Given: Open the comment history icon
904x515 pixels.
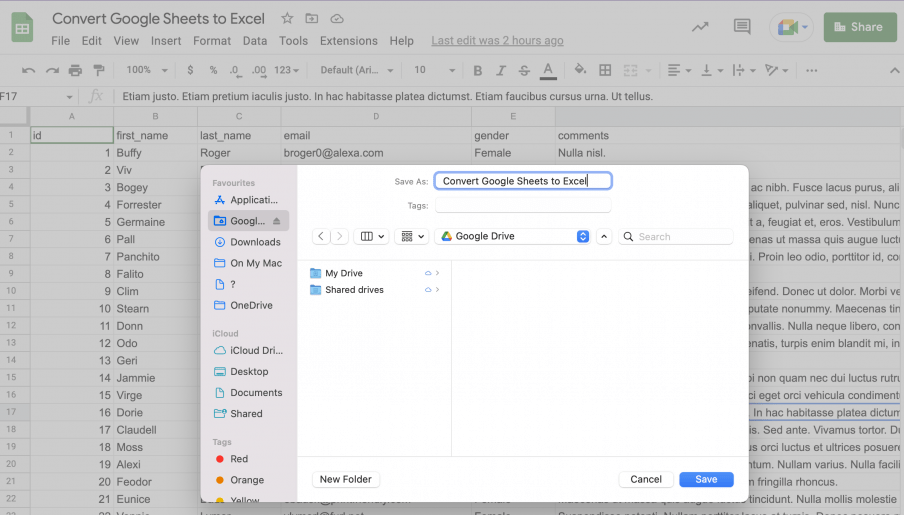Looking at the screenshot, I should coord(741,27).
